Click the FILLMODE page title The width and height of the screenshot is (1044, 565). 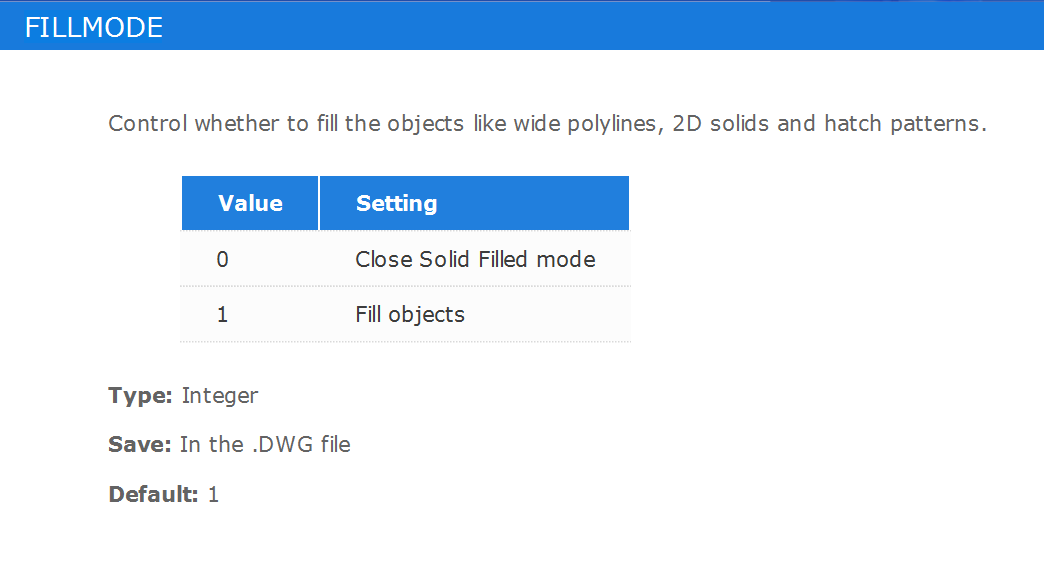94,27
